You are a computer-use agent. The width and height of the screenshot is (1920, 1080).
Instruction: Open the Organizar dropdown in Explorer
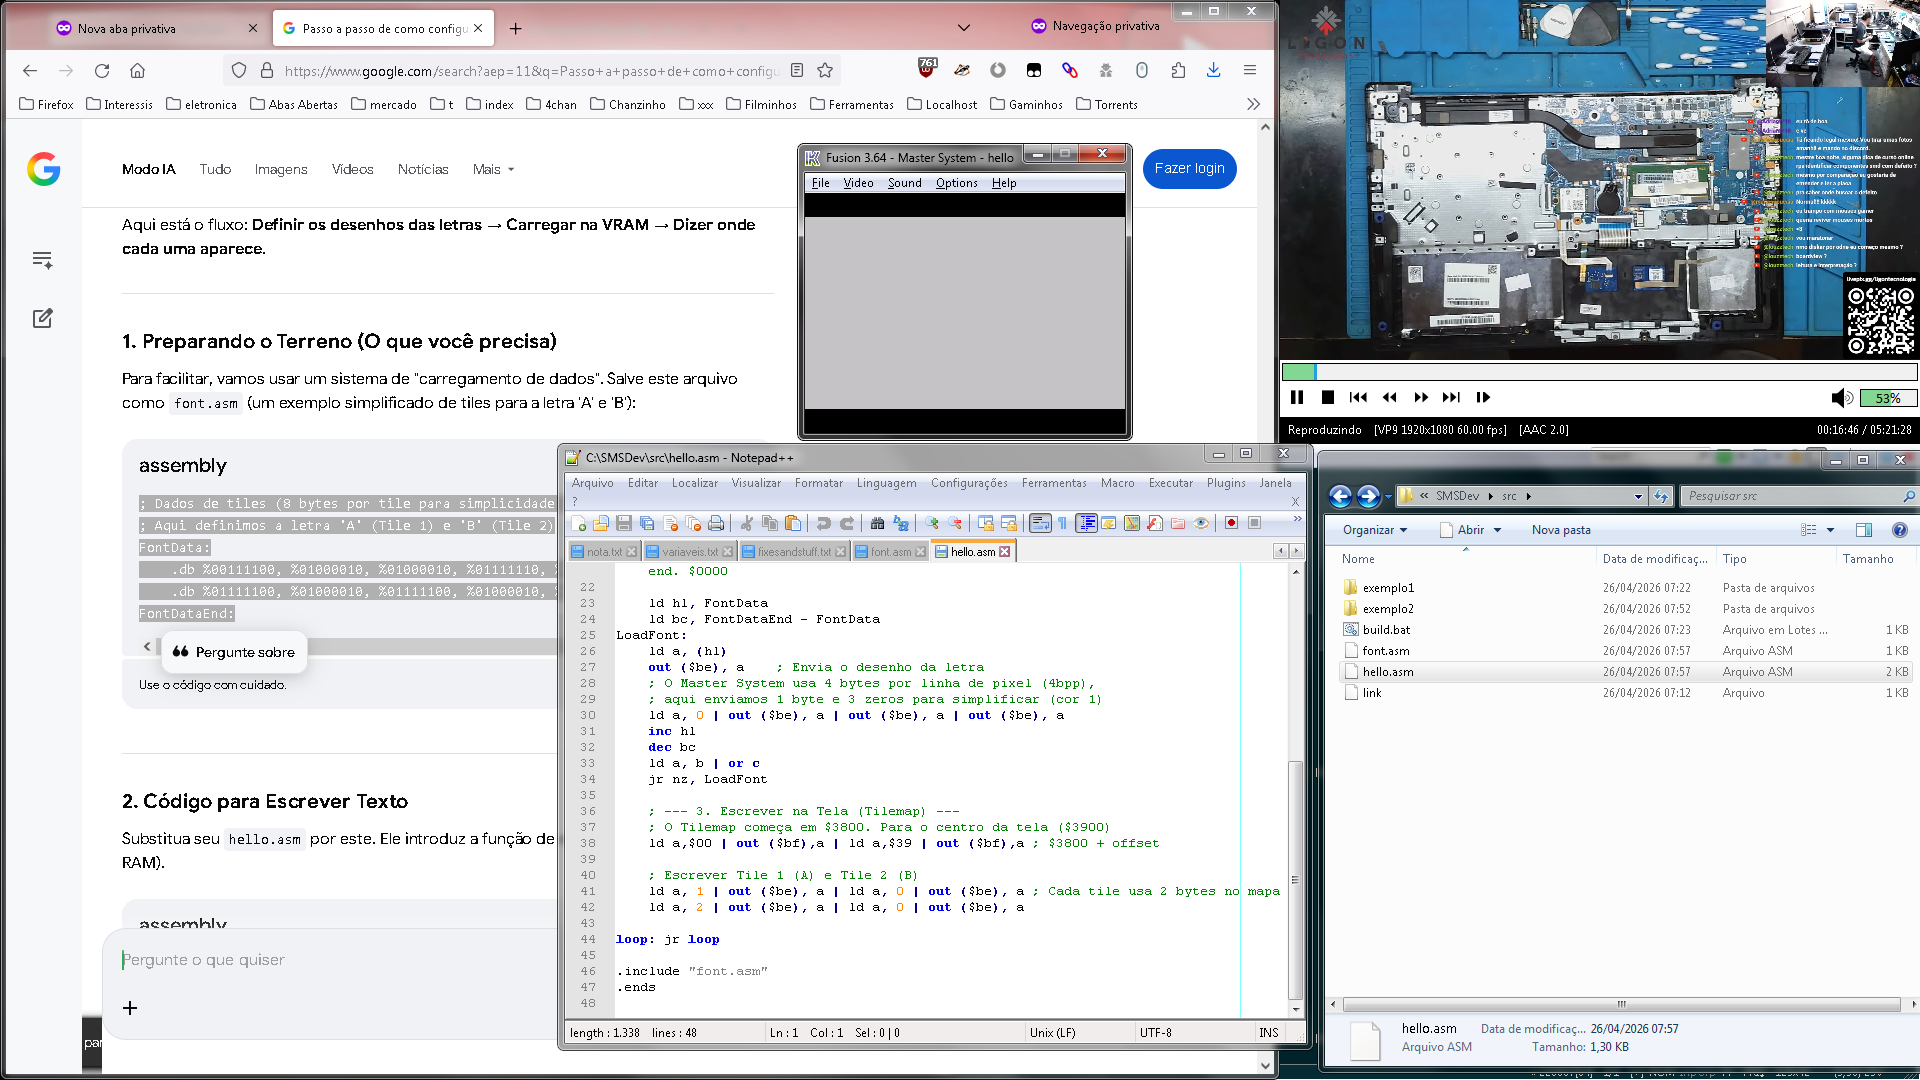point(1374,530)
